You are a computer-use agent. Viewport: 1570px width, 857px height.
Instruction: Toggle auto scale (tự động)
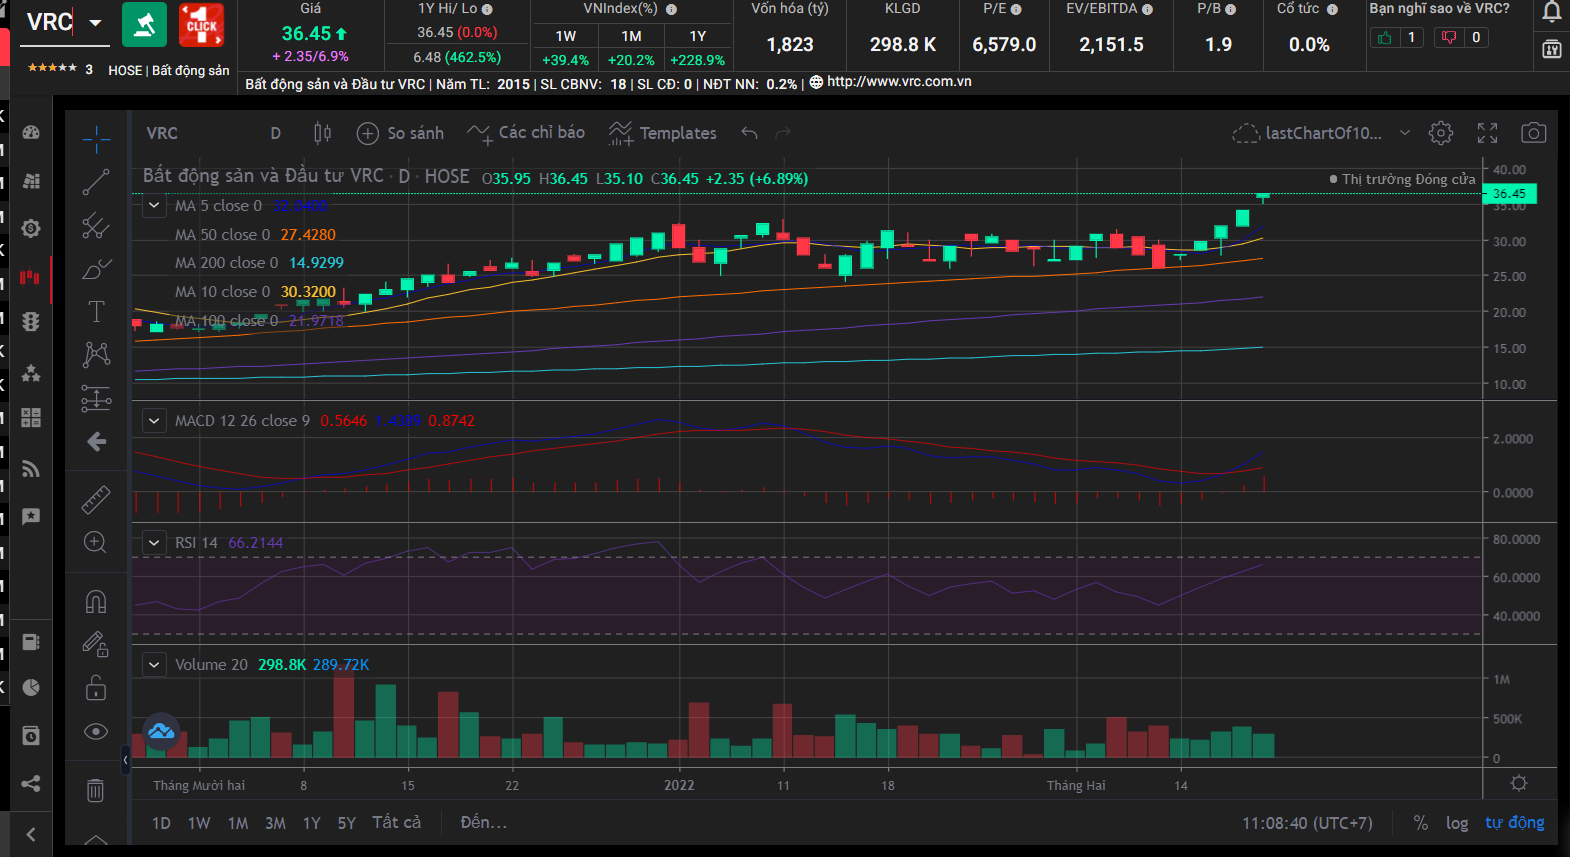coord(1514,823)
